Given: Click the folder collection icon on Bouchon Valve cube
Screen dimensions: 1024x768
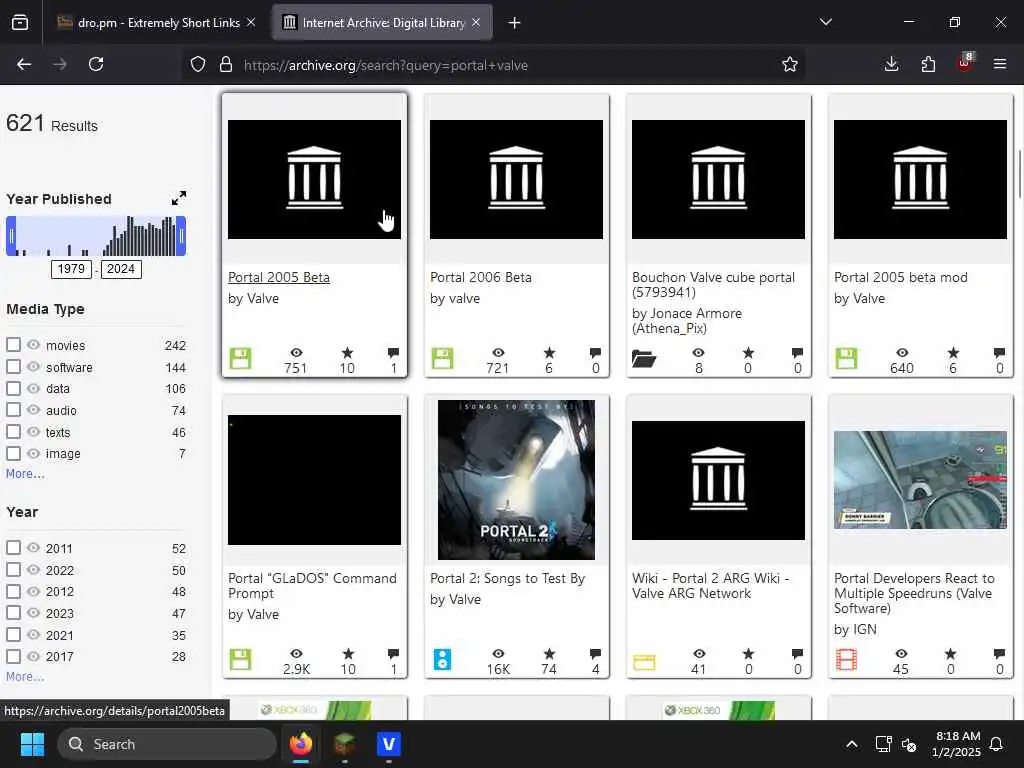Looking at the screenshot, I should click(x=644, y=359).
